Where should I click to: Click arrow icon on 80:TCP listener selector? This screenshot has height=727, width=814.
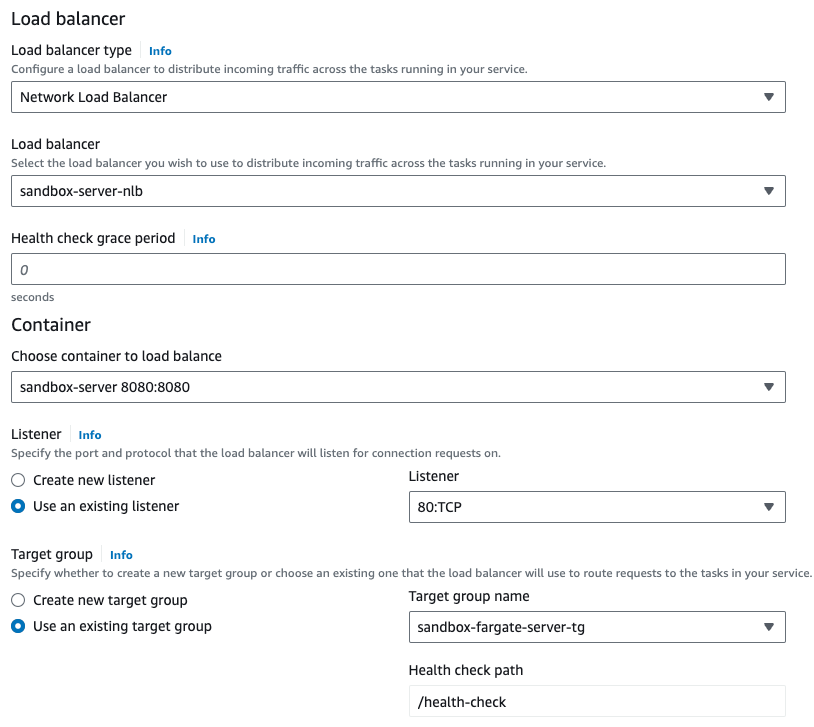[x=768, y=507]
